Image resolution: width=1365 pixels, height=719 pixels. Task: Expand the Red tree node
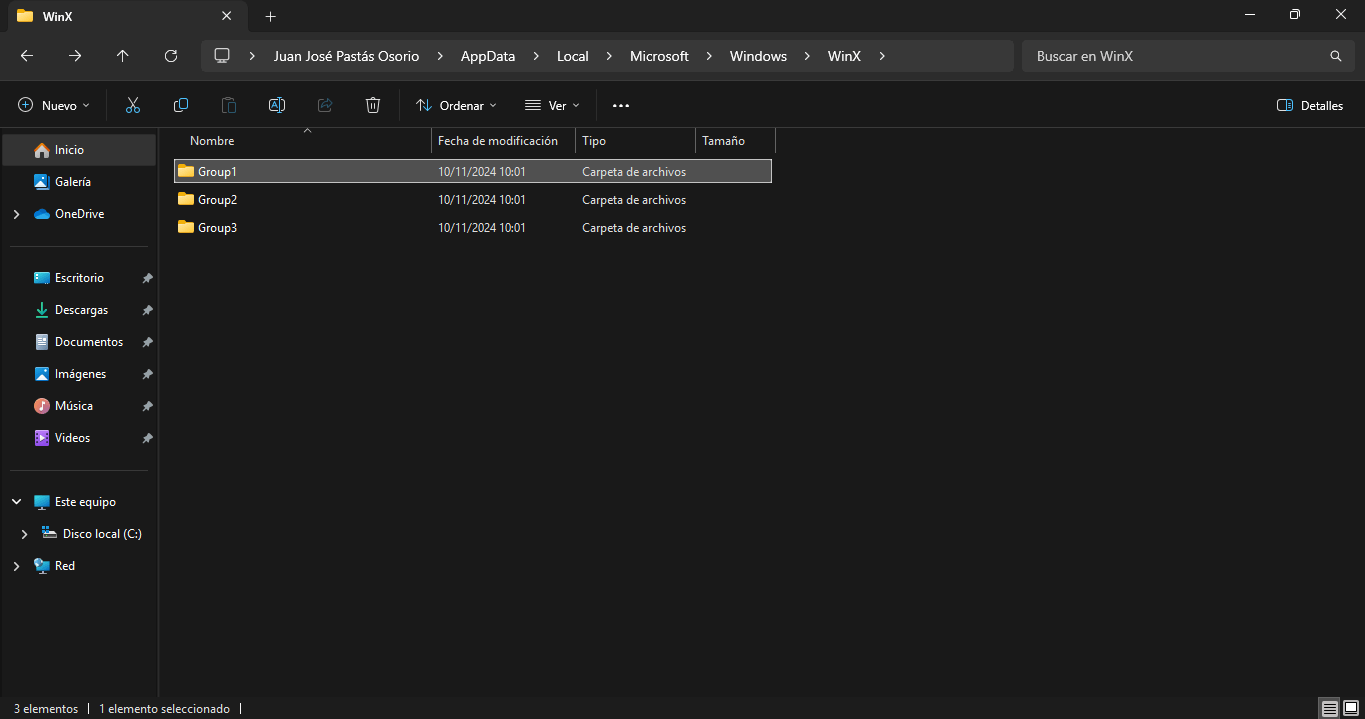click(16, 566)
